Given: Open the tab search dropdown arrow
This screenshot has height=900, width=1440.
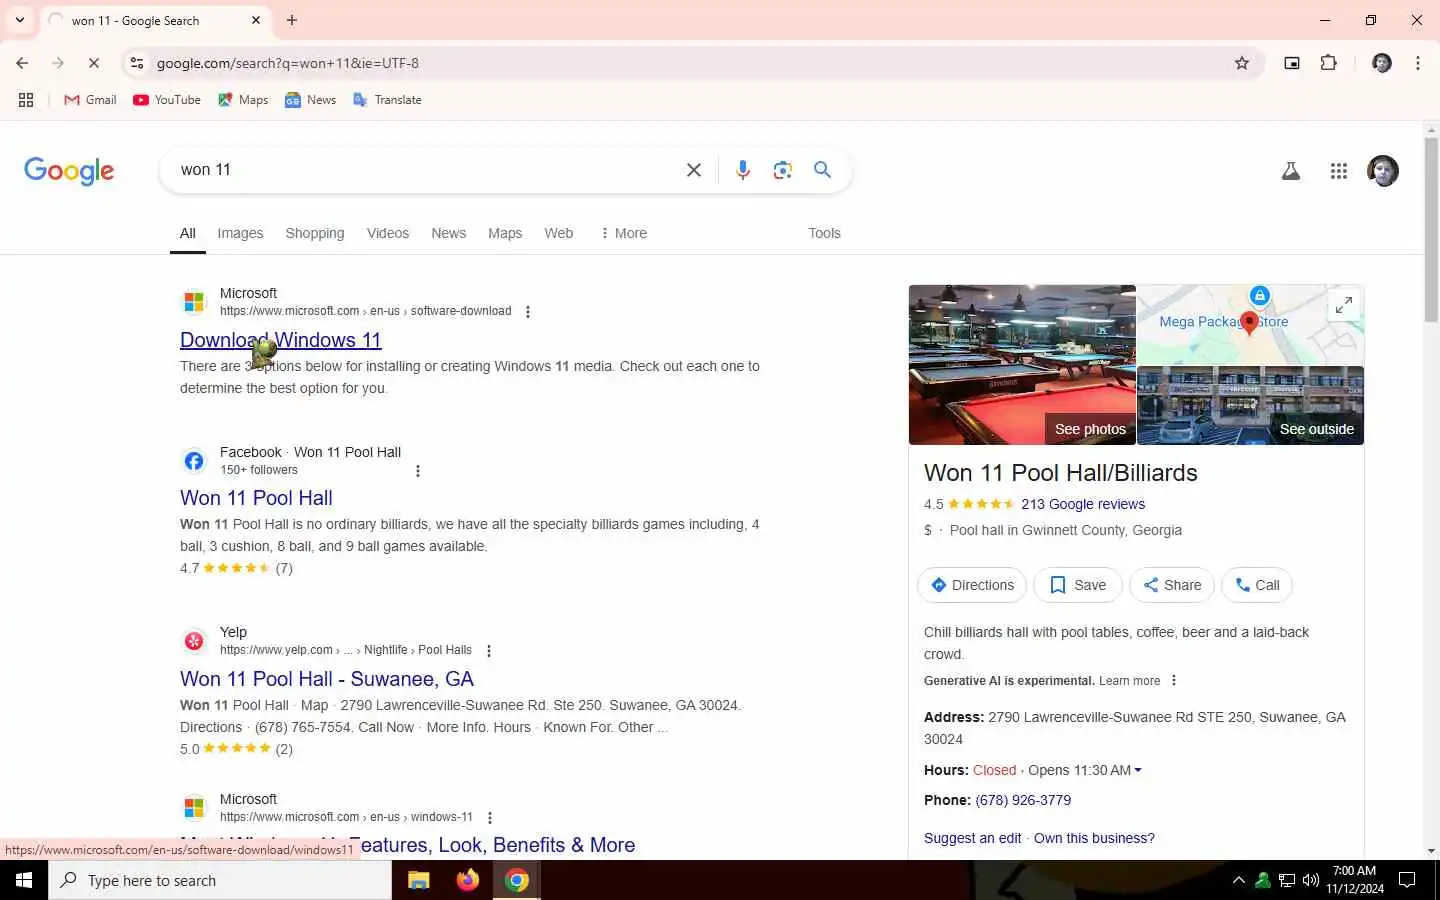Looking at the screenshot, I should (x=20, y=20).
